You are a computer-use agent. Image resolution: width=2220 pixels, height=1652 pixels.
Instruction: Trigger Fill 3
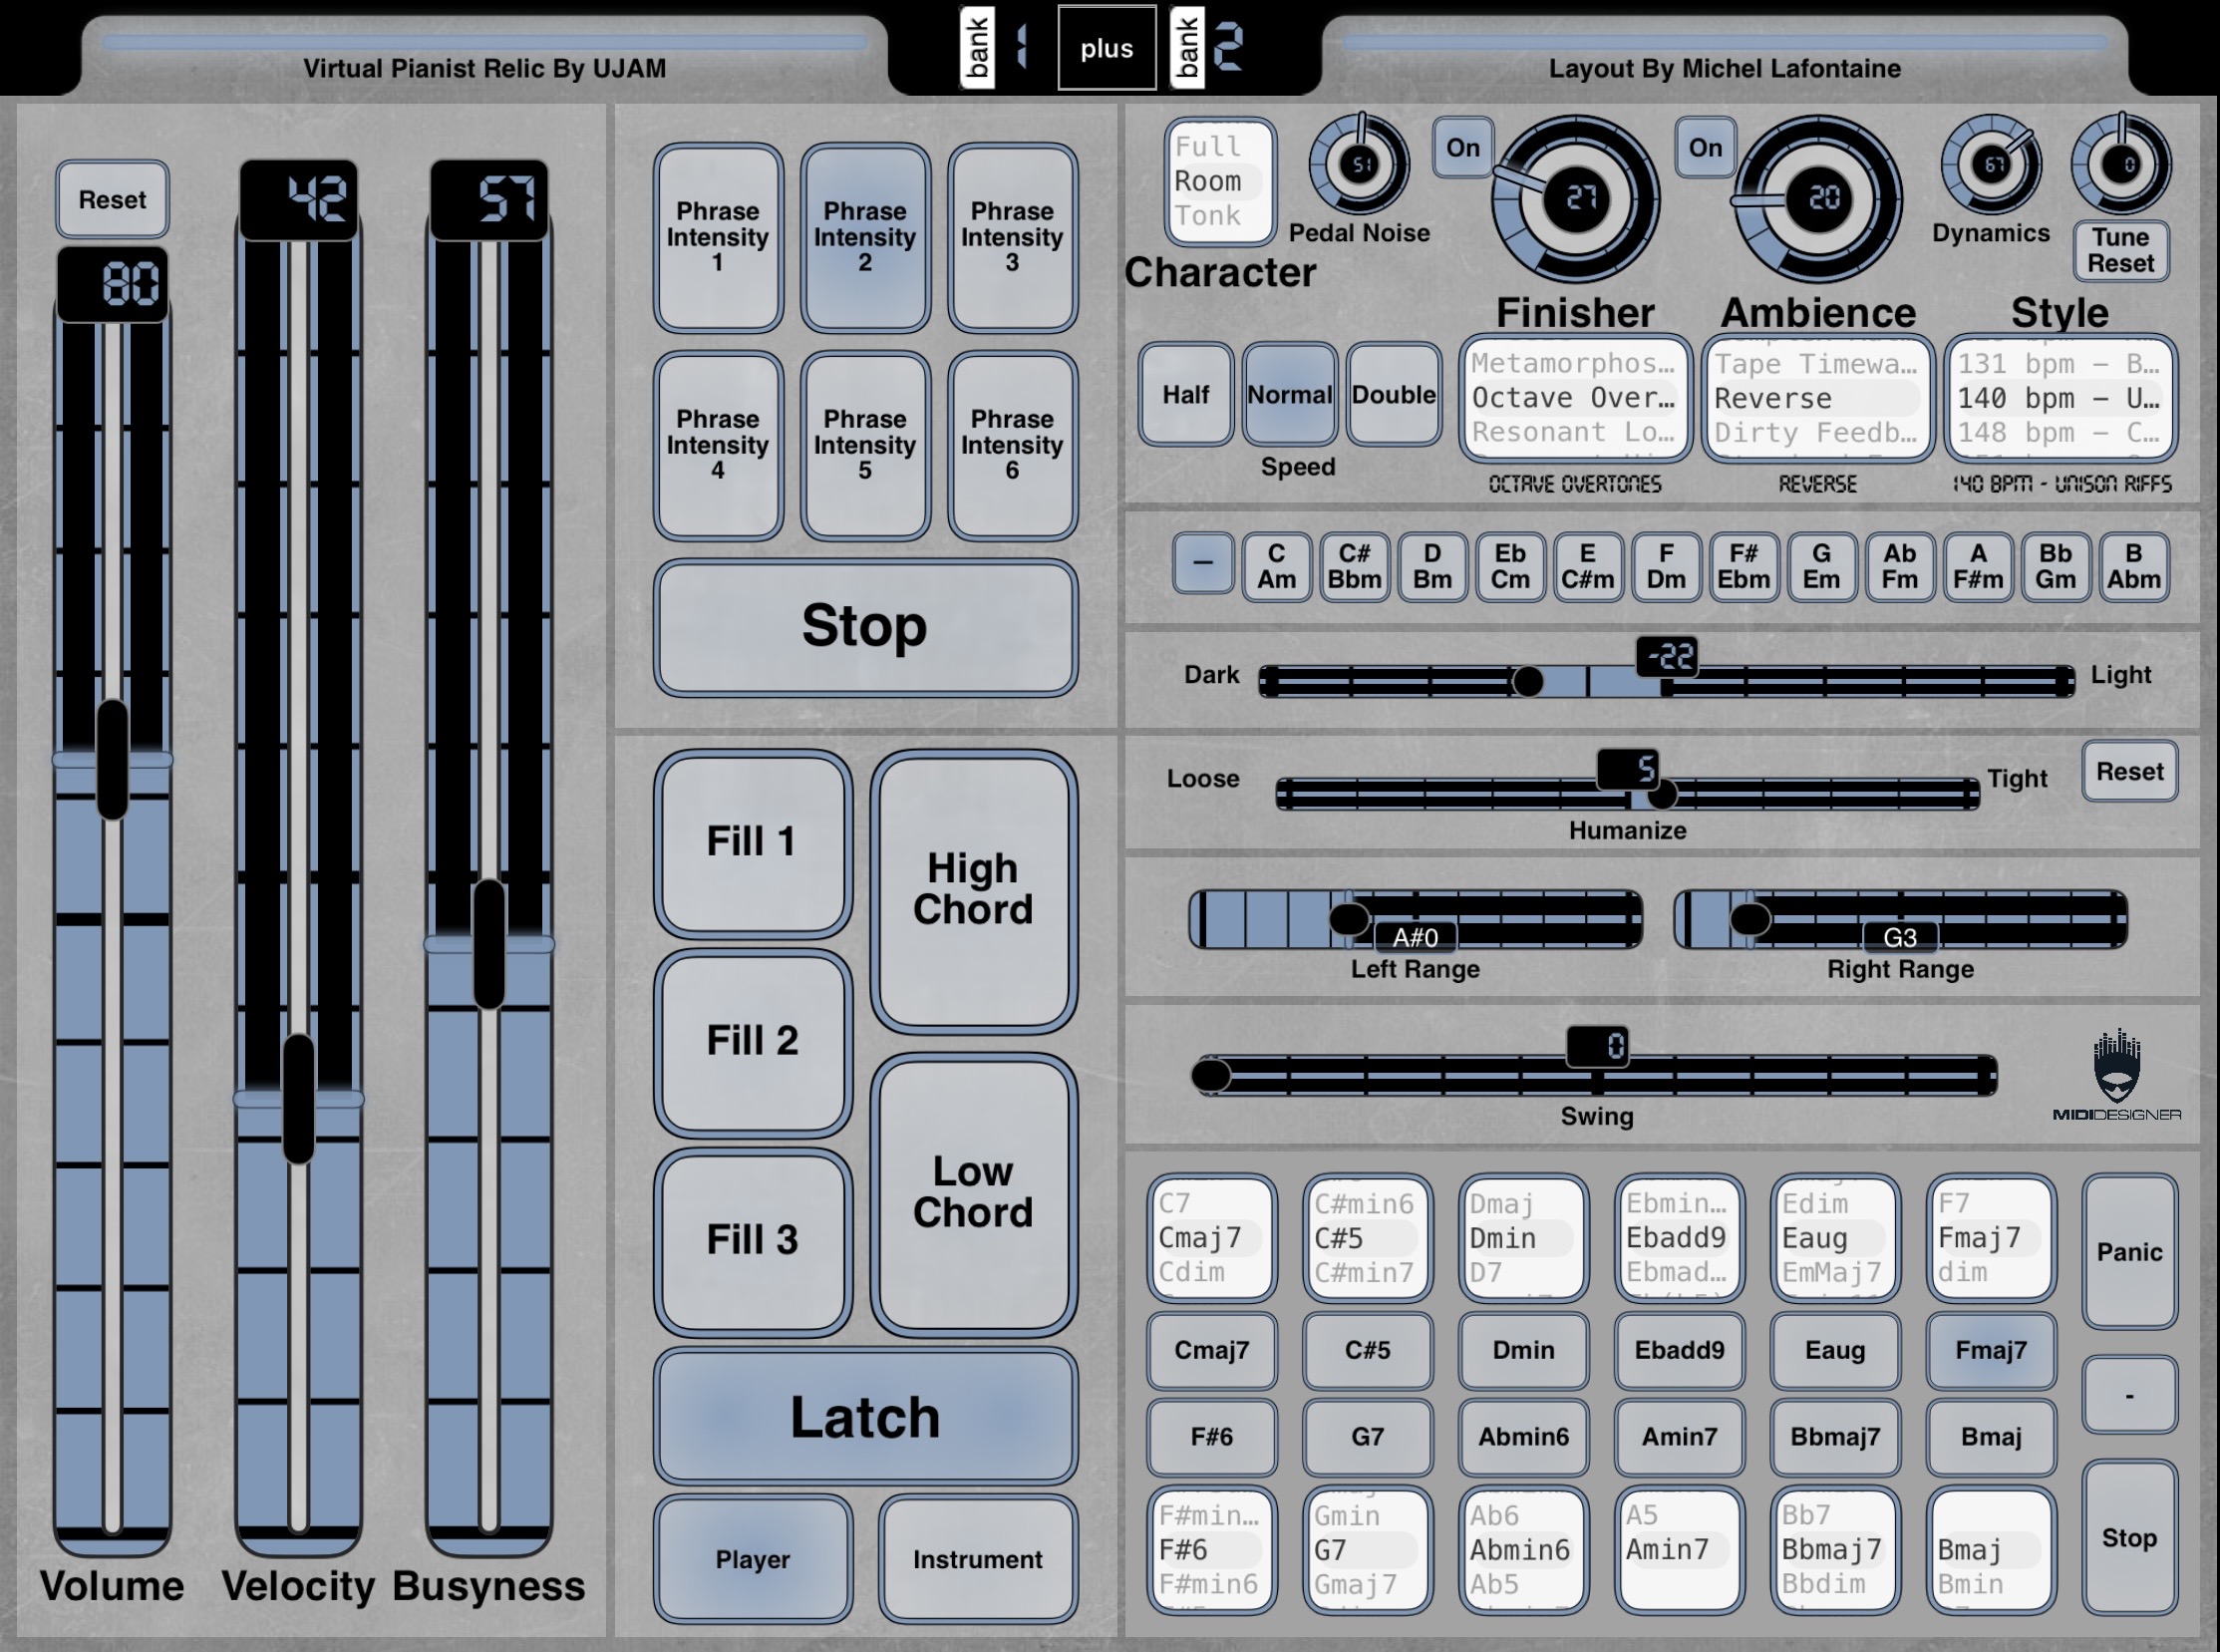tap(753, 1241)
